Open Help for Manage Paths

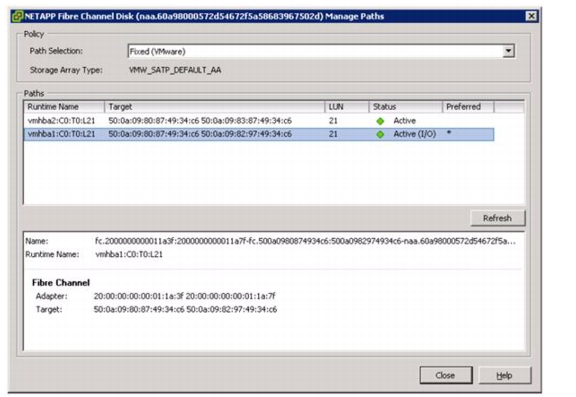point(504,375)
